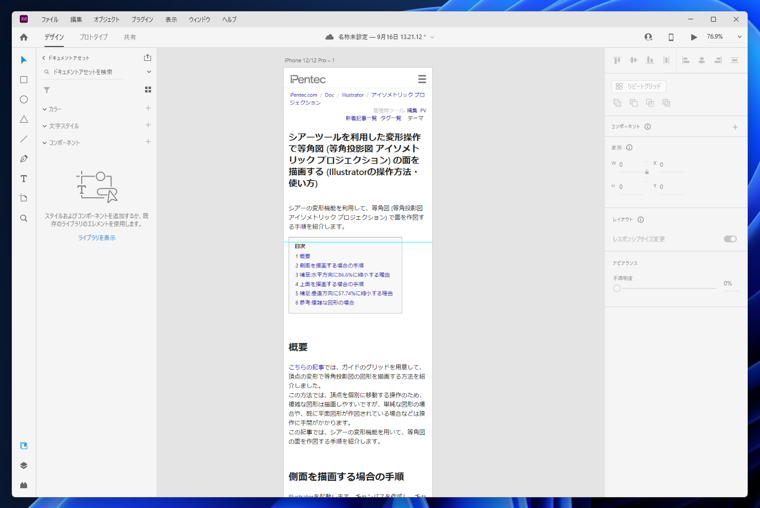
Task: Open the Layers panel icon
Action: click(x=23, y=465)
